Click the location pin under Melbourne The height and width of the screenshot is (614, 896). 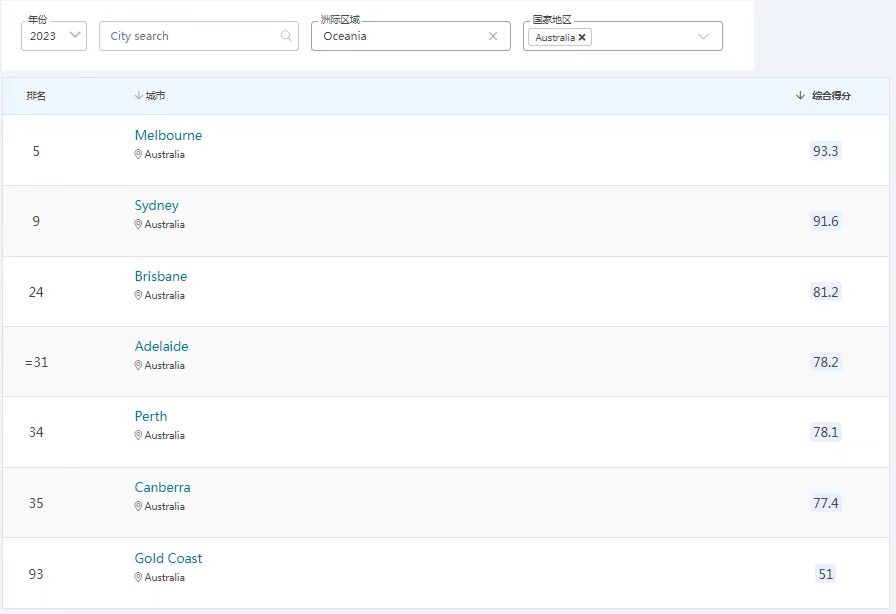tap(139, 155)
